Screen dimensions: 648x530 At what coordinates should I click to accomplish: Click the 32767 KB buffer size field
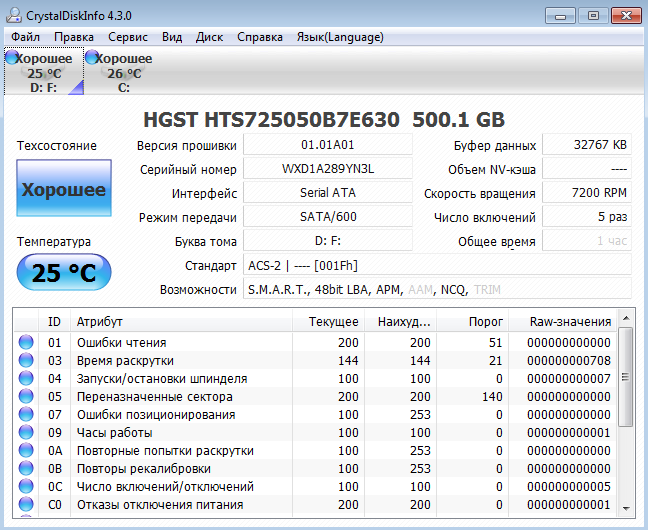tap(587, 145)
